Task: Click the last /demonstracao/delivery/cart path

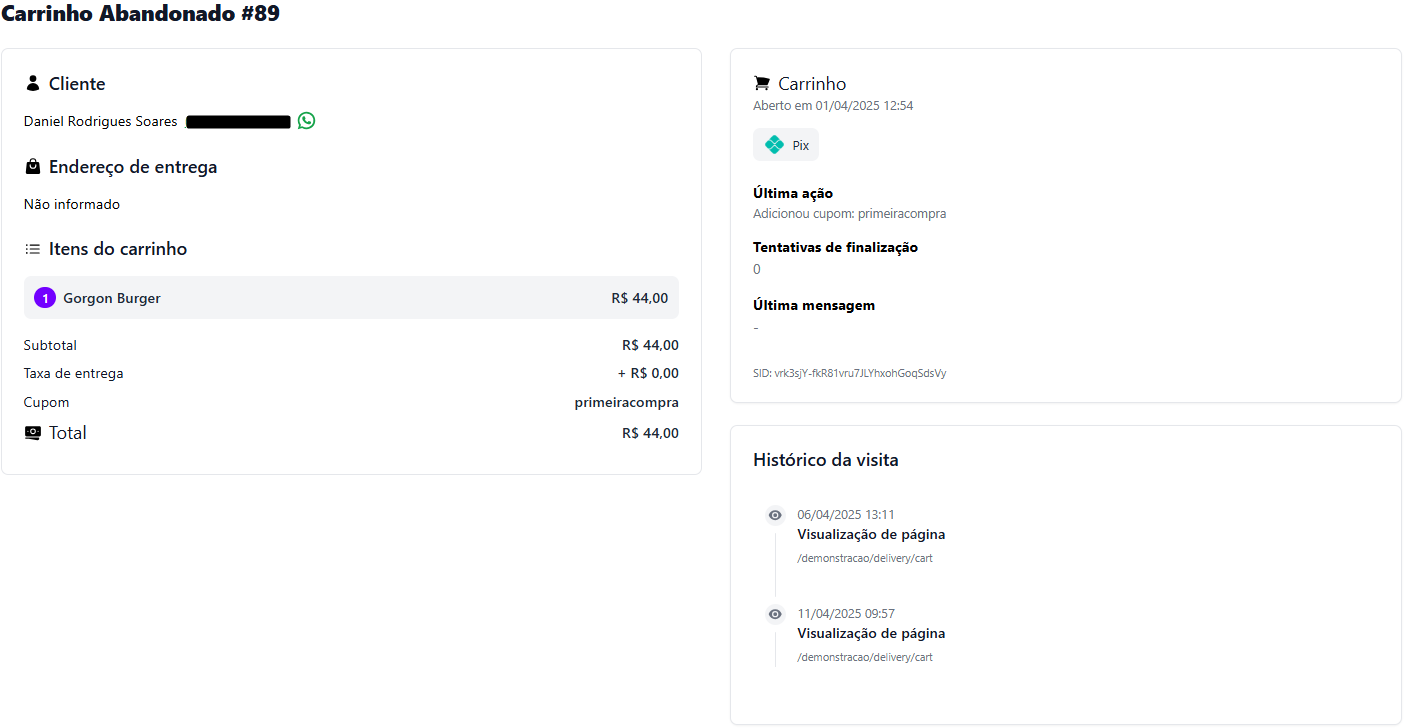Action: click(864, 657)
